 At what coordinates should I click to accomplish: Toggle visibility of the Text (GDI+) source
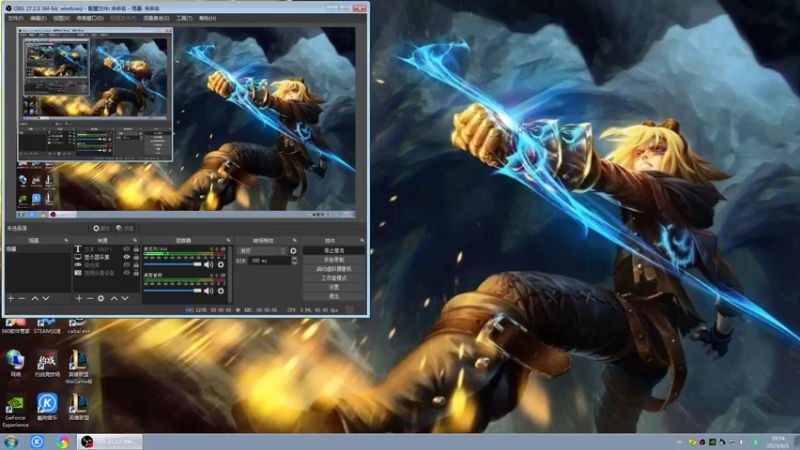pyautogui.click(x=127, y=249)
